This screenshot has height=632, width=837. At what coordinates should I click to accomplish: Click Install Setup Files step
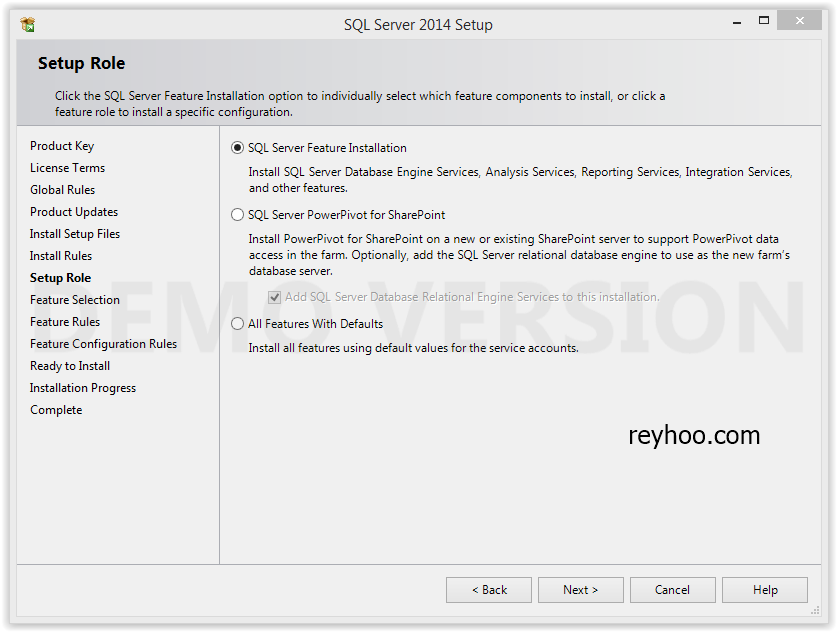point(75,234)
